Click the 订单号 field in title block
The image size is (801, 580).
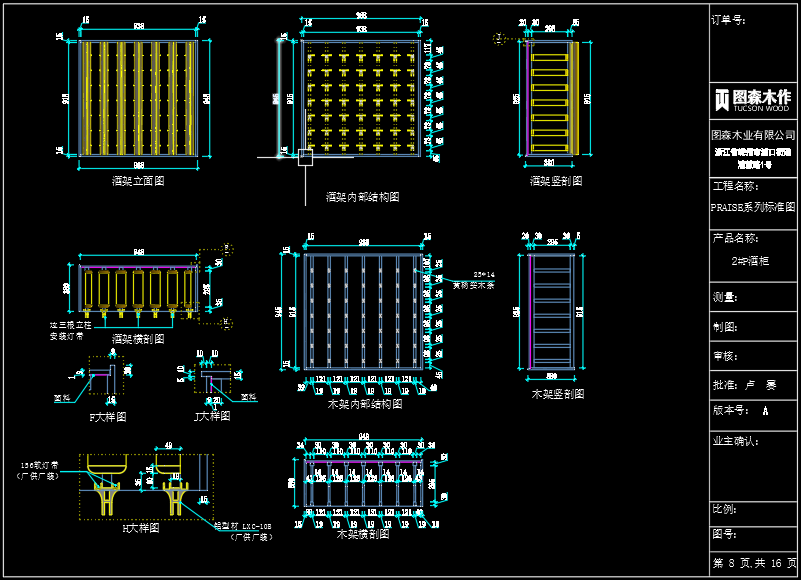click(x=728, y=20)
